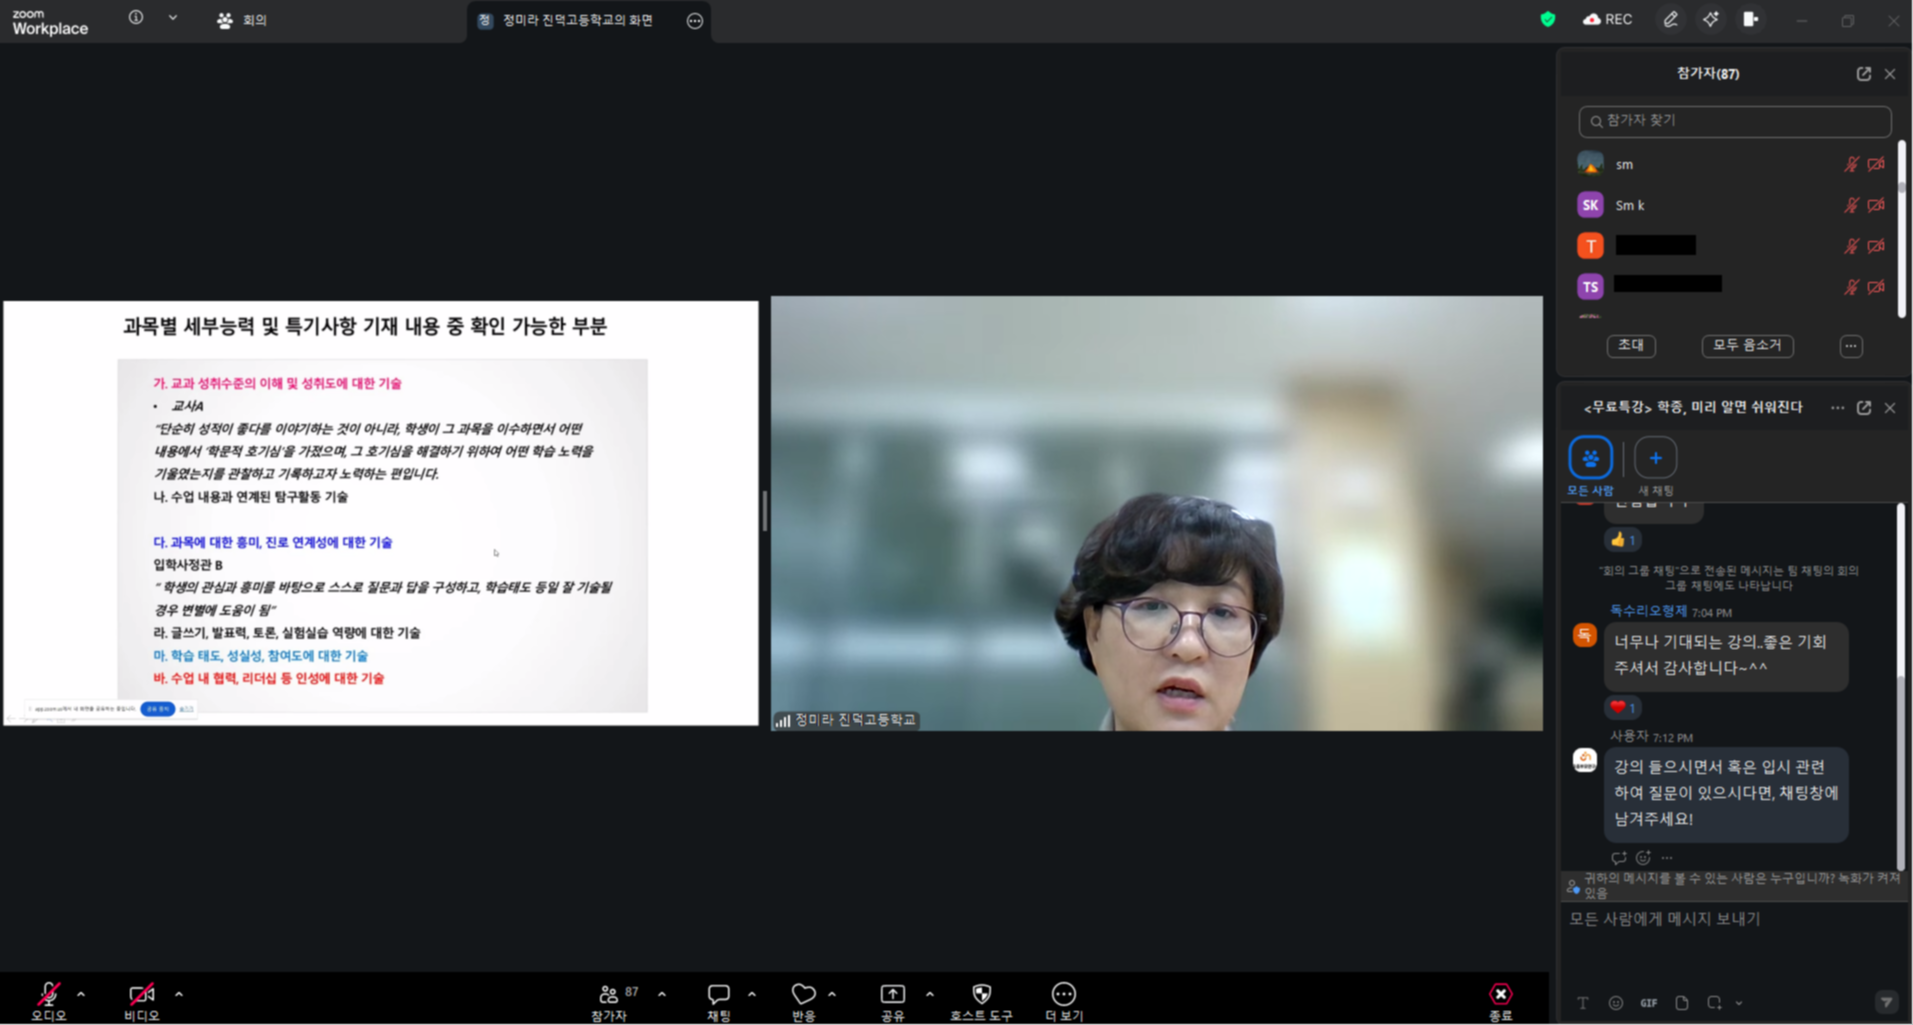
Task: Click the pen annotate icon in title bar
Action: click(x=1670, y=19)
